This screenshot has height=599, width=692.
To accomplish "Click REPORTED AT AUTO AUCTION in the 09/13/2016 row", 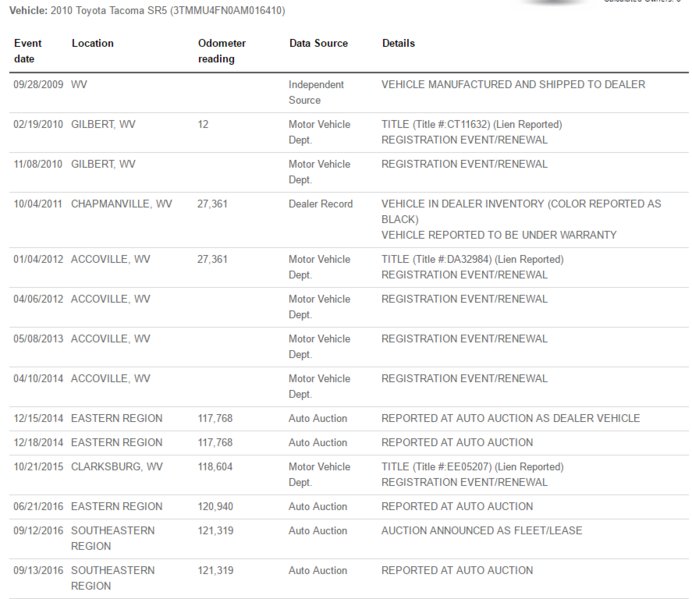I will tap(457, 570).
